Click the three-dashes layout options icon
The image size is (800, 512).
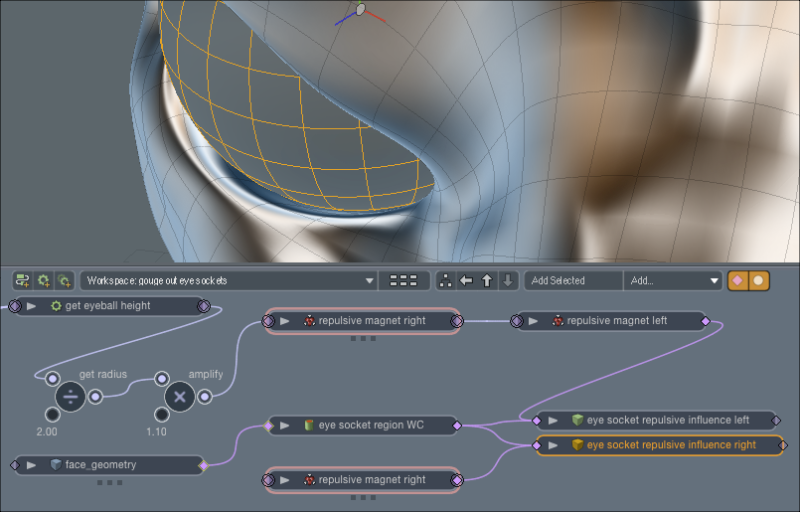click(403, 280)
